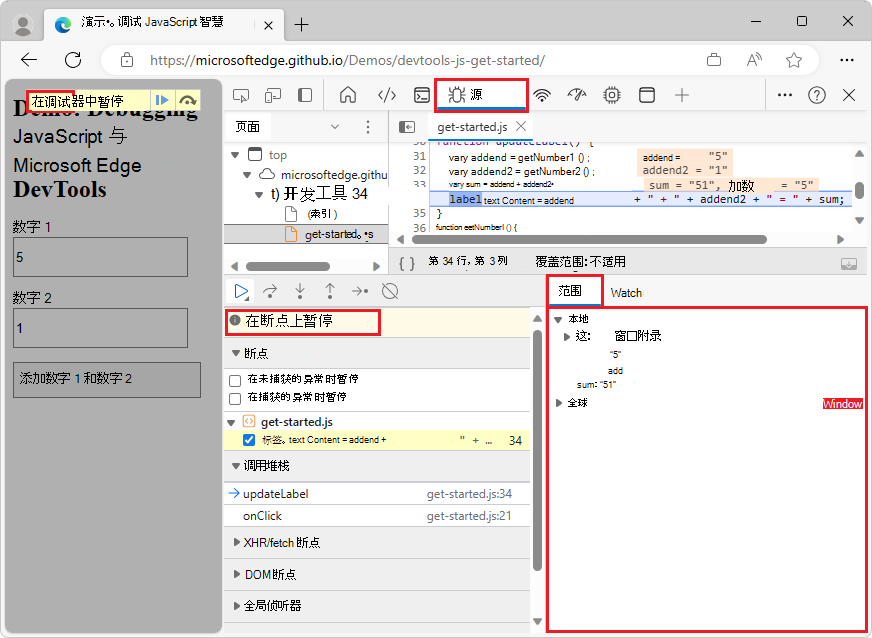Switch to the 范围 scope tab
This screenshot has width=872, height=638.
coord(574,290)
